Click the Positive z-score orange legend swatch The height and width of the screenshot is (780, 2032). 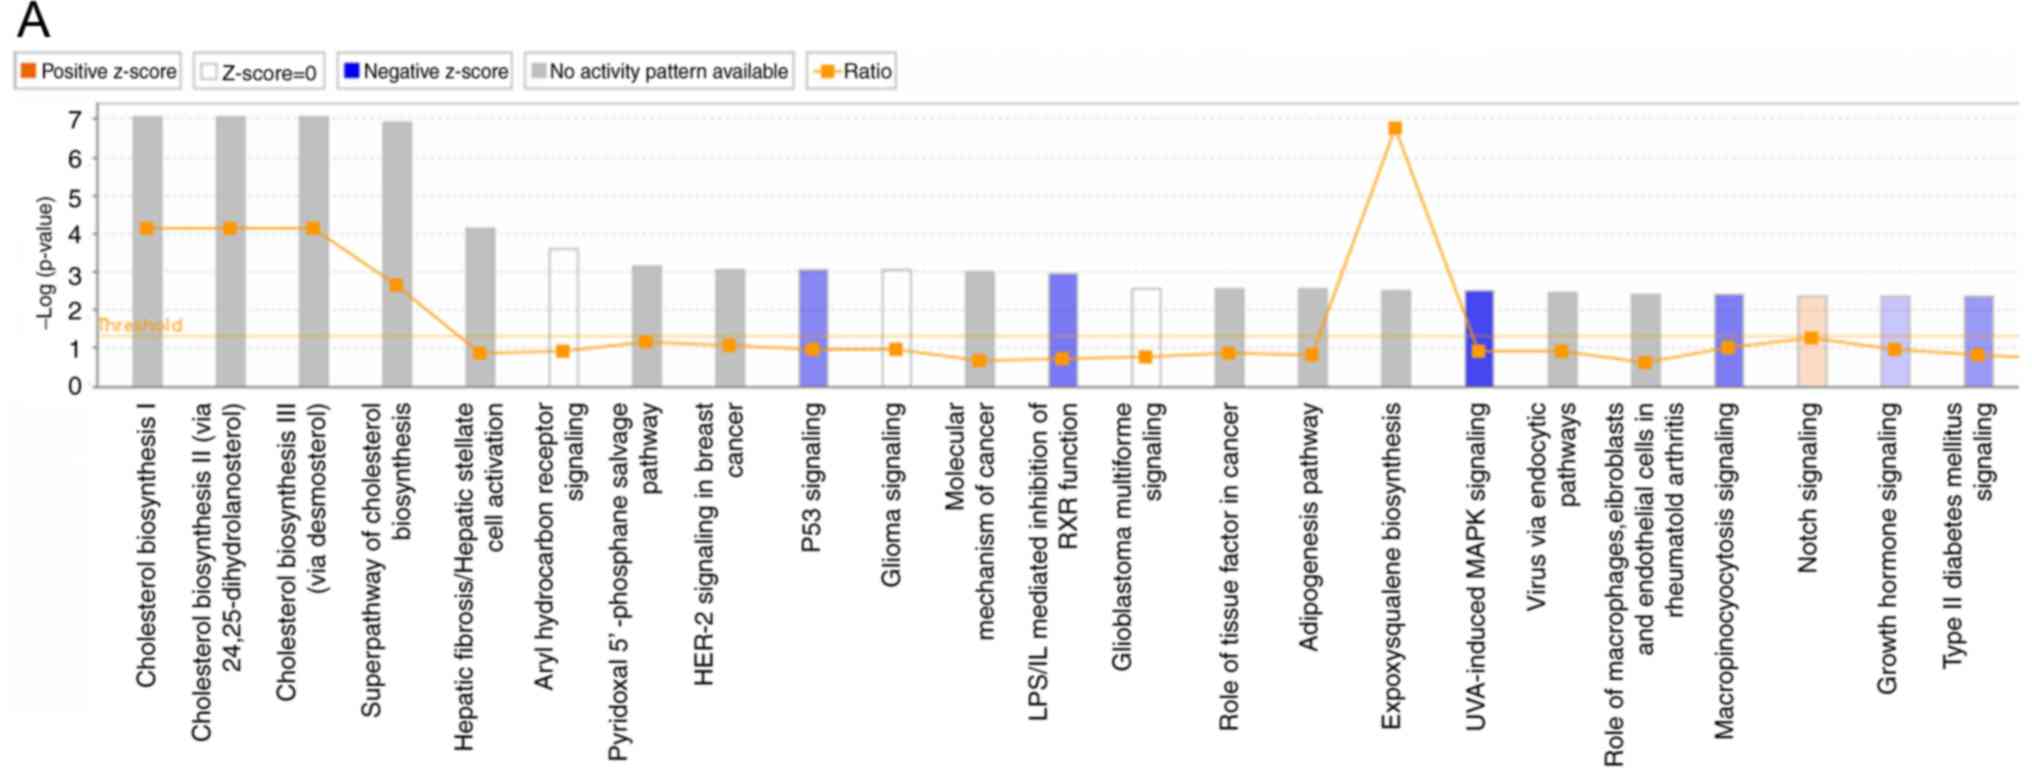[x=28, y=71]
